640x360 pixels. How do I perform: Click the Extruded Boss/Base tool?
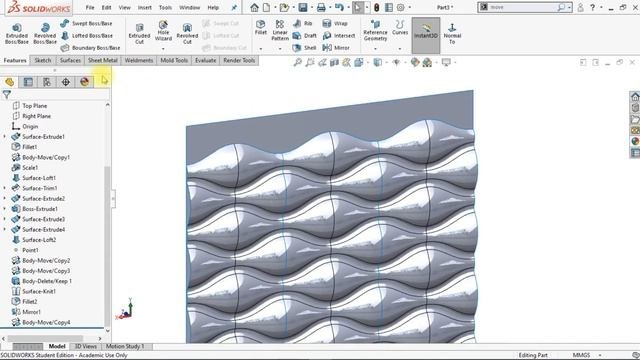(x=17, y=33)
